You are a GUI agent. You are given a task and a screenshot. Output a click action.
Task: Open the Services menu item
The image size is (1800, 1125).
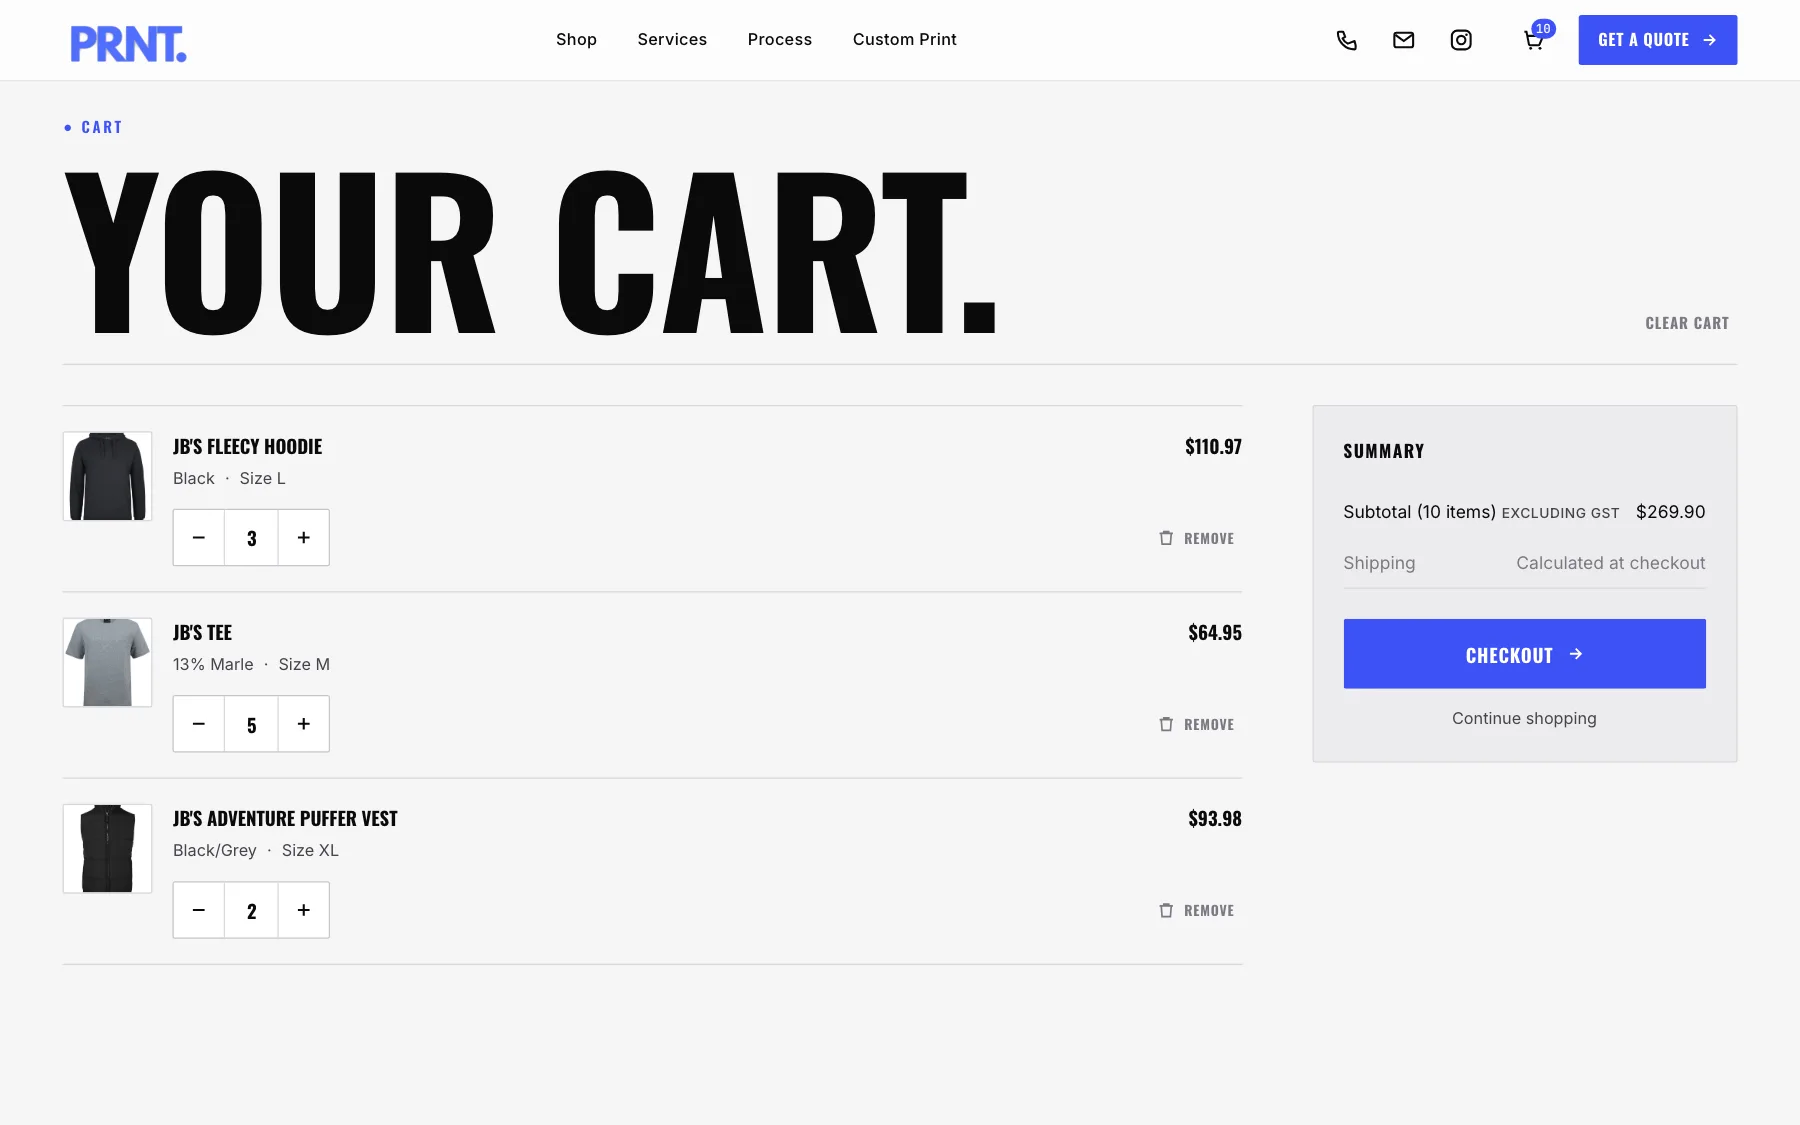672,39
